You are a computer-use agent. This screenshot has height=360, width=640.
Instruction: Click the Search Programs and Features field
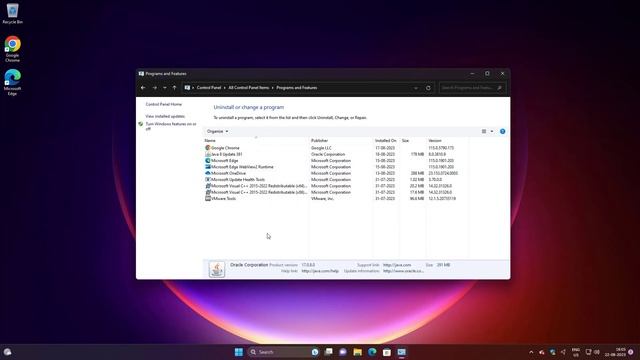tap(472, 88)
